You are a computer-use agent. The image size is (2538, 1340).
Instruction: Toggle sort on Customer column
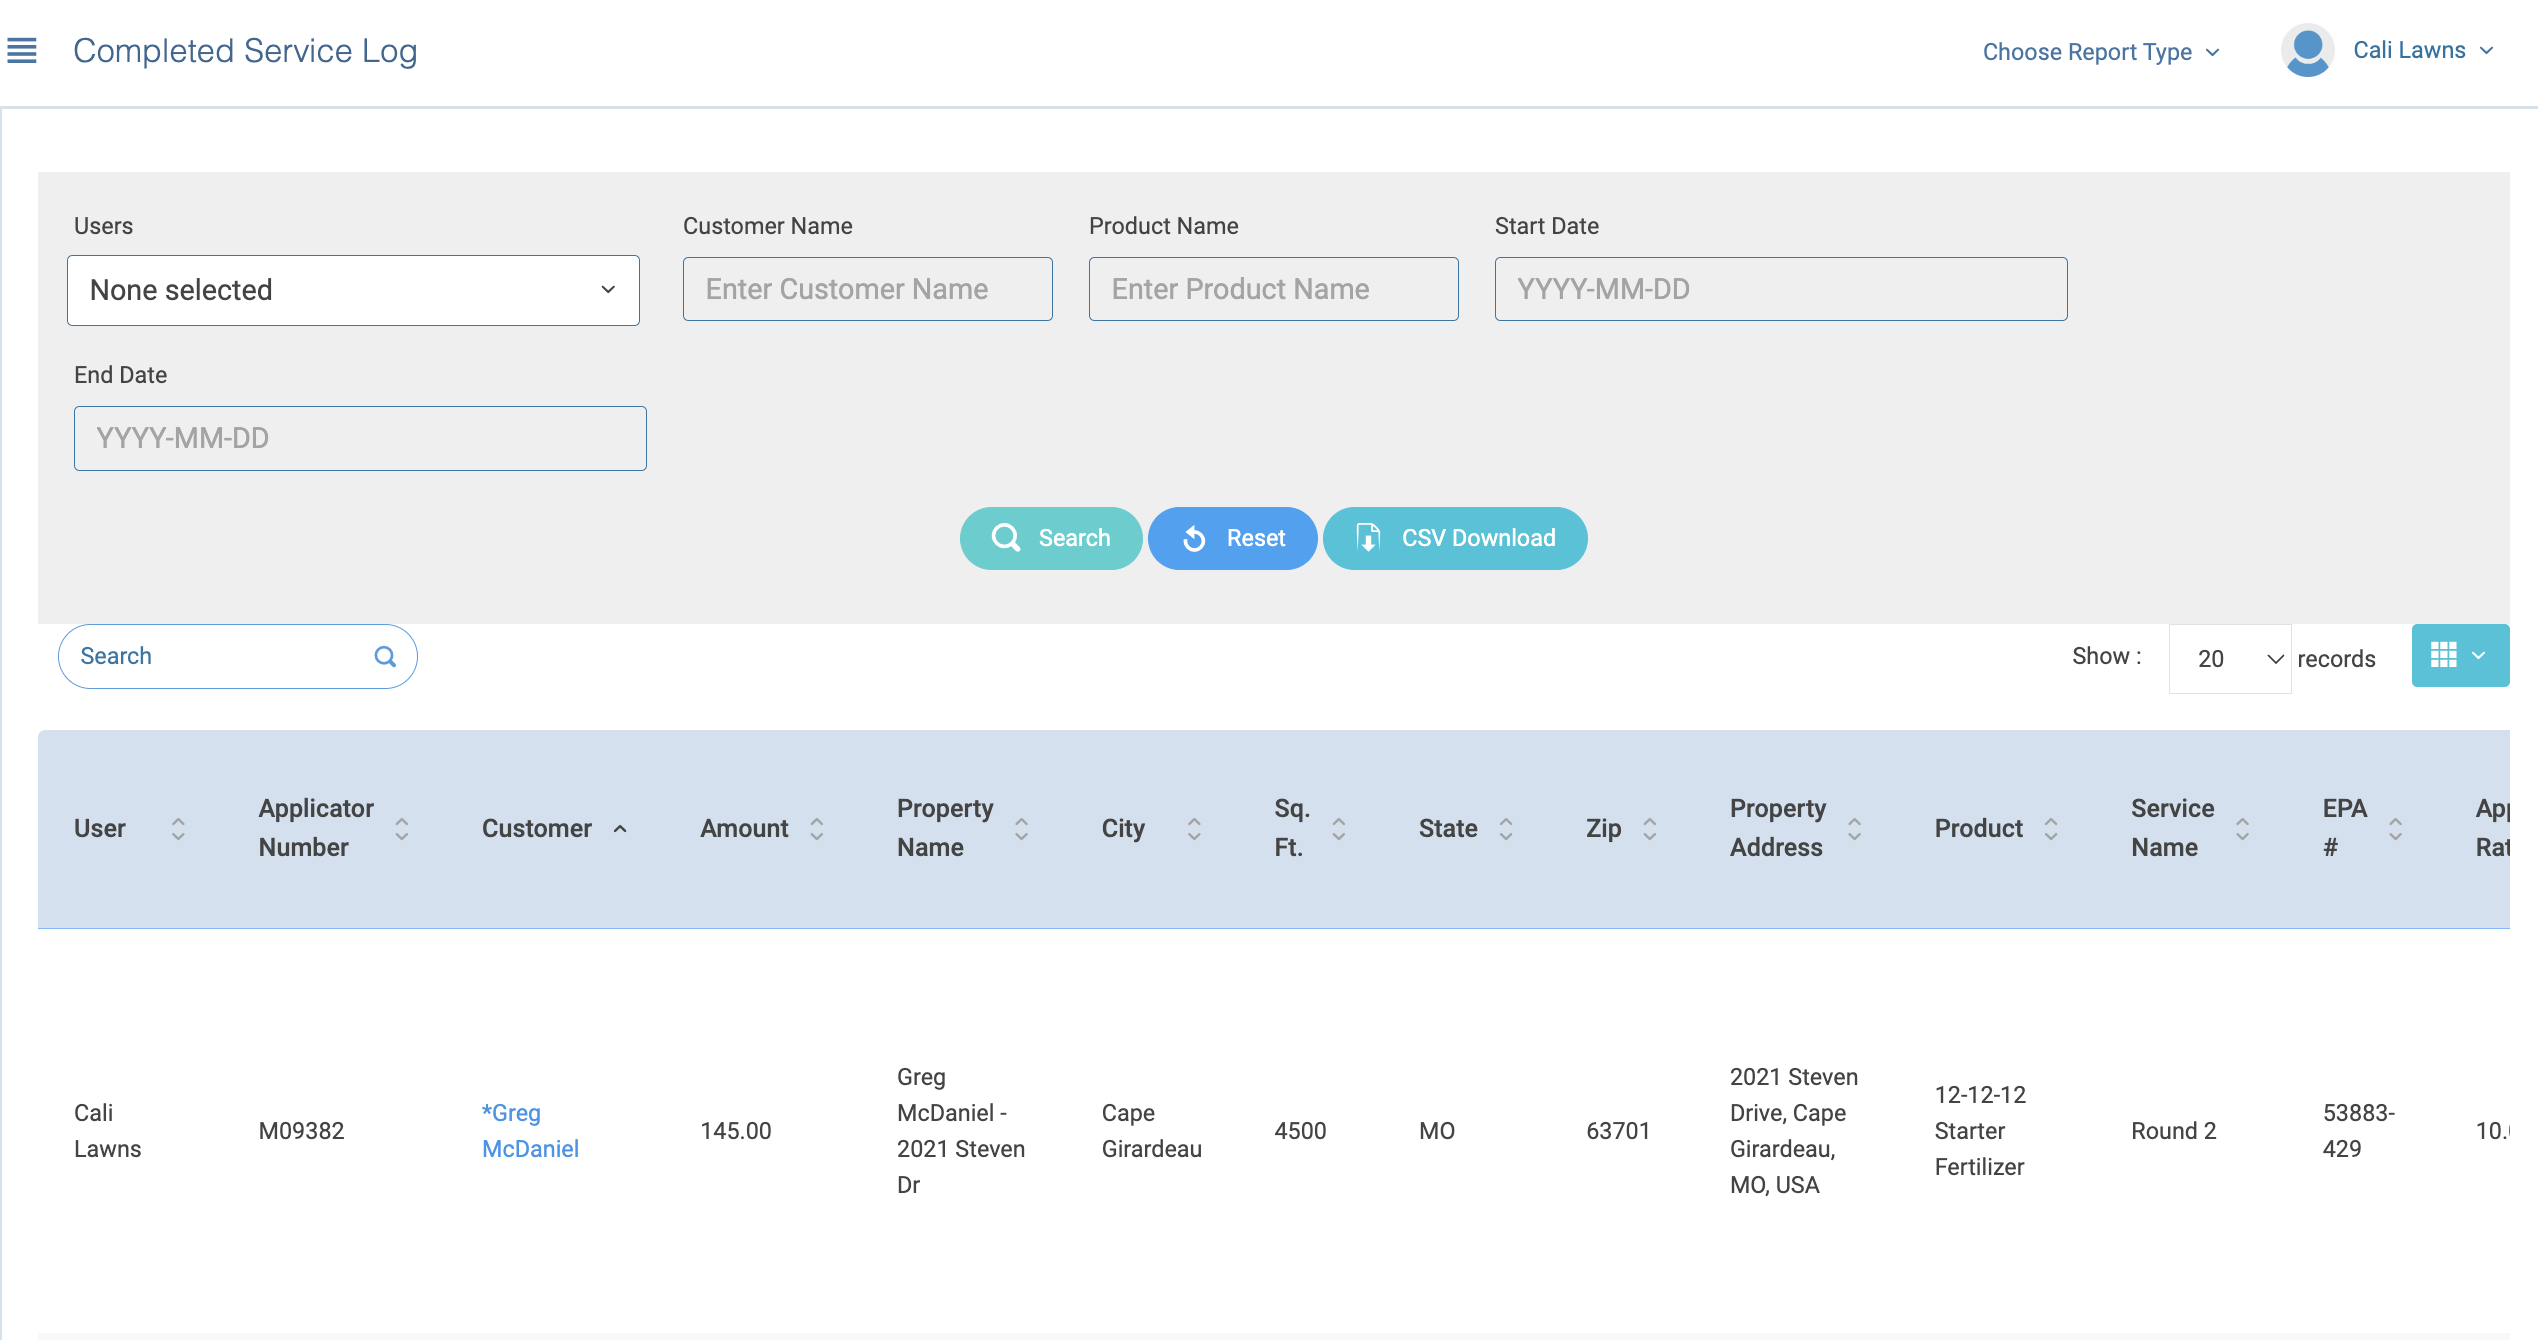point(620,828)
